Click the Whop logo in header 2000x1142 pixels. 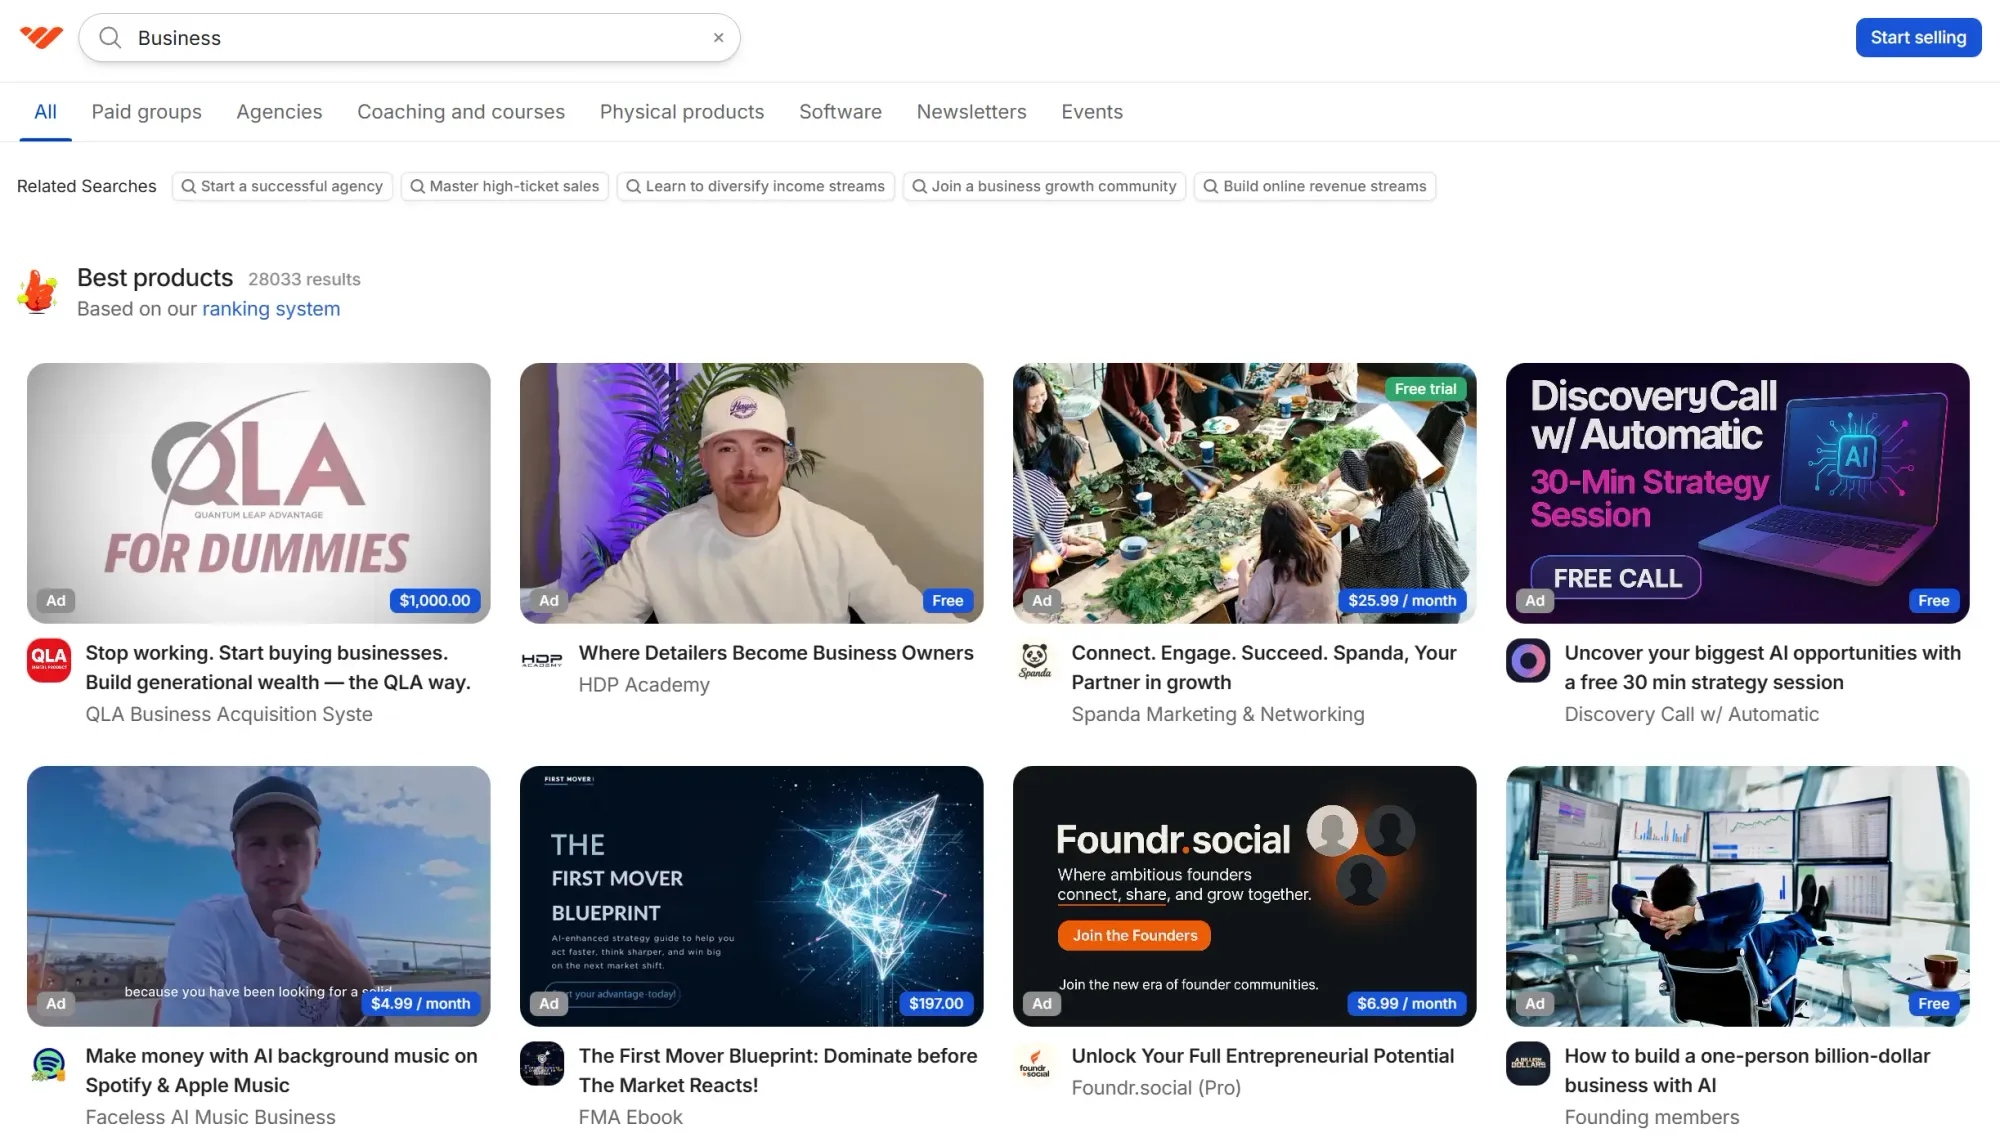41,38
